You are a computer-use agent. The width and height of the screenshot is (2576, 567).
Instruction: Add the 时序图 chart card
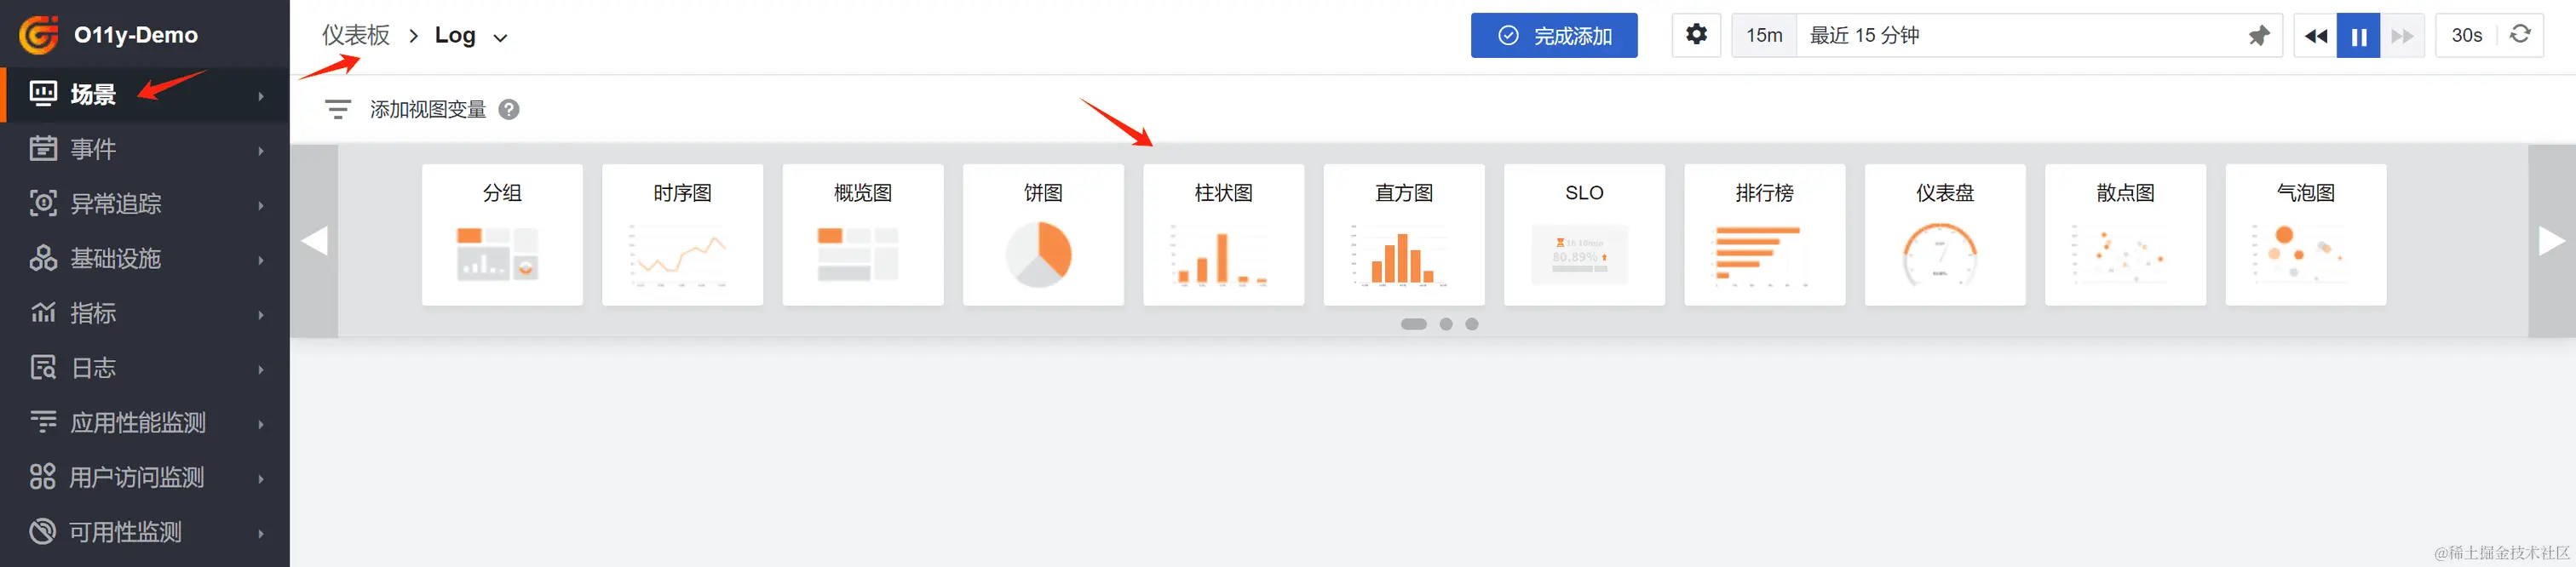(x=683, y=235)
